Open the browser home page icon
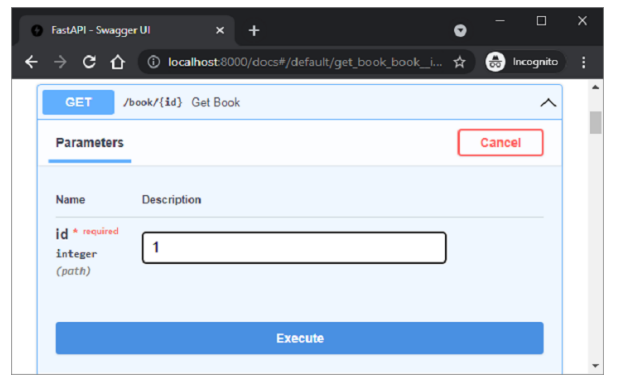This screenshot has height=385, width=619. 118,62
